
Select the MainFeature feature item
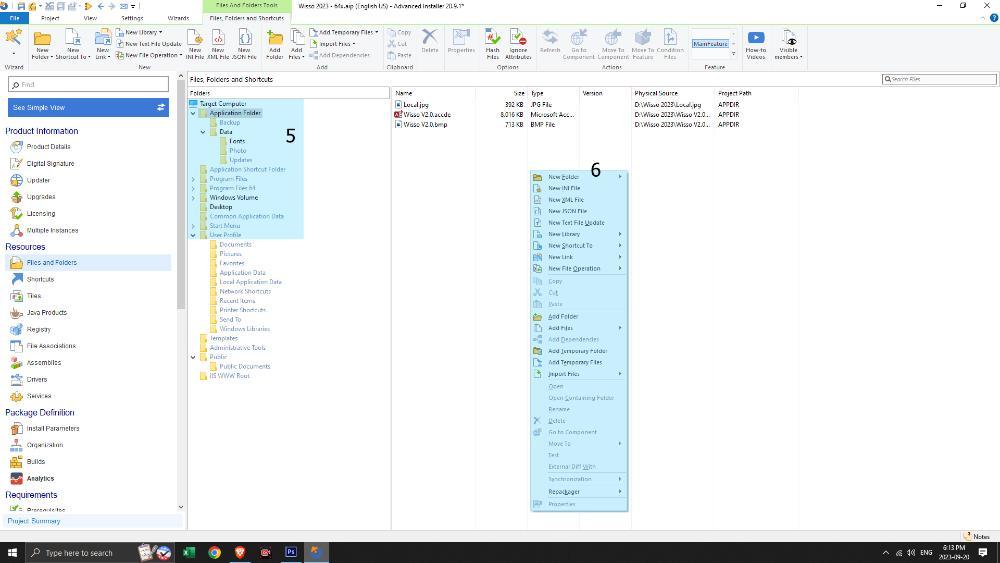(710, 43)
